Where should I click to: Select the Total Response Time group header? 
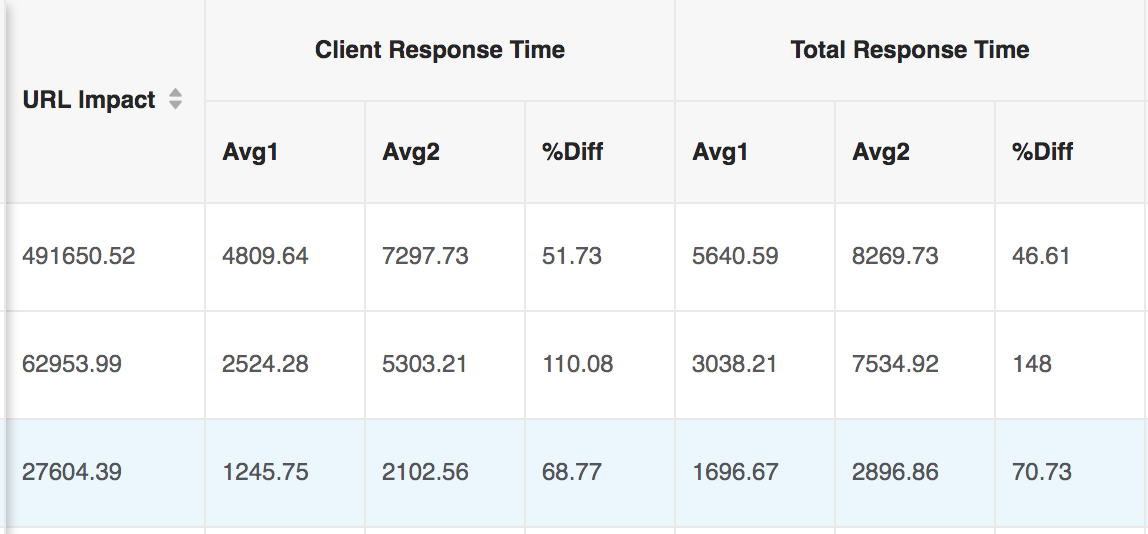coord(911,50)
